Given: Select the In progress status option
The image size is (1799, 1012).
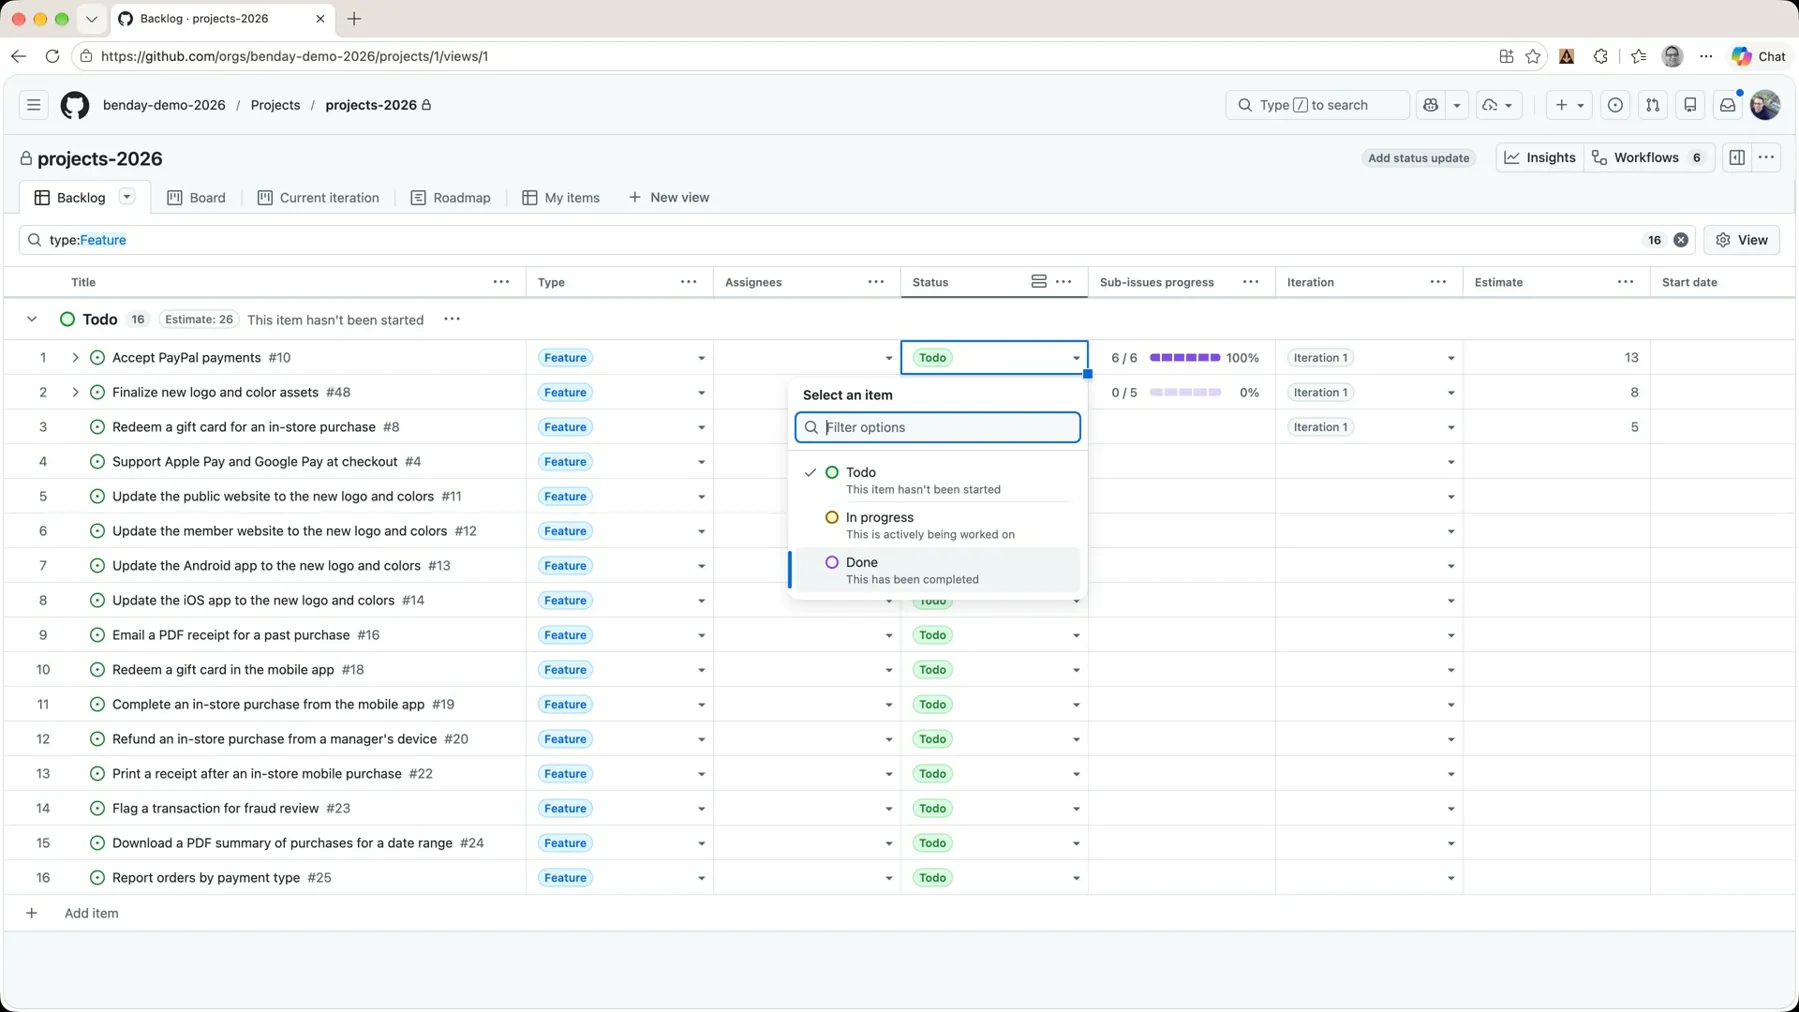Looking at the screenshot, I should coord(937,525).
